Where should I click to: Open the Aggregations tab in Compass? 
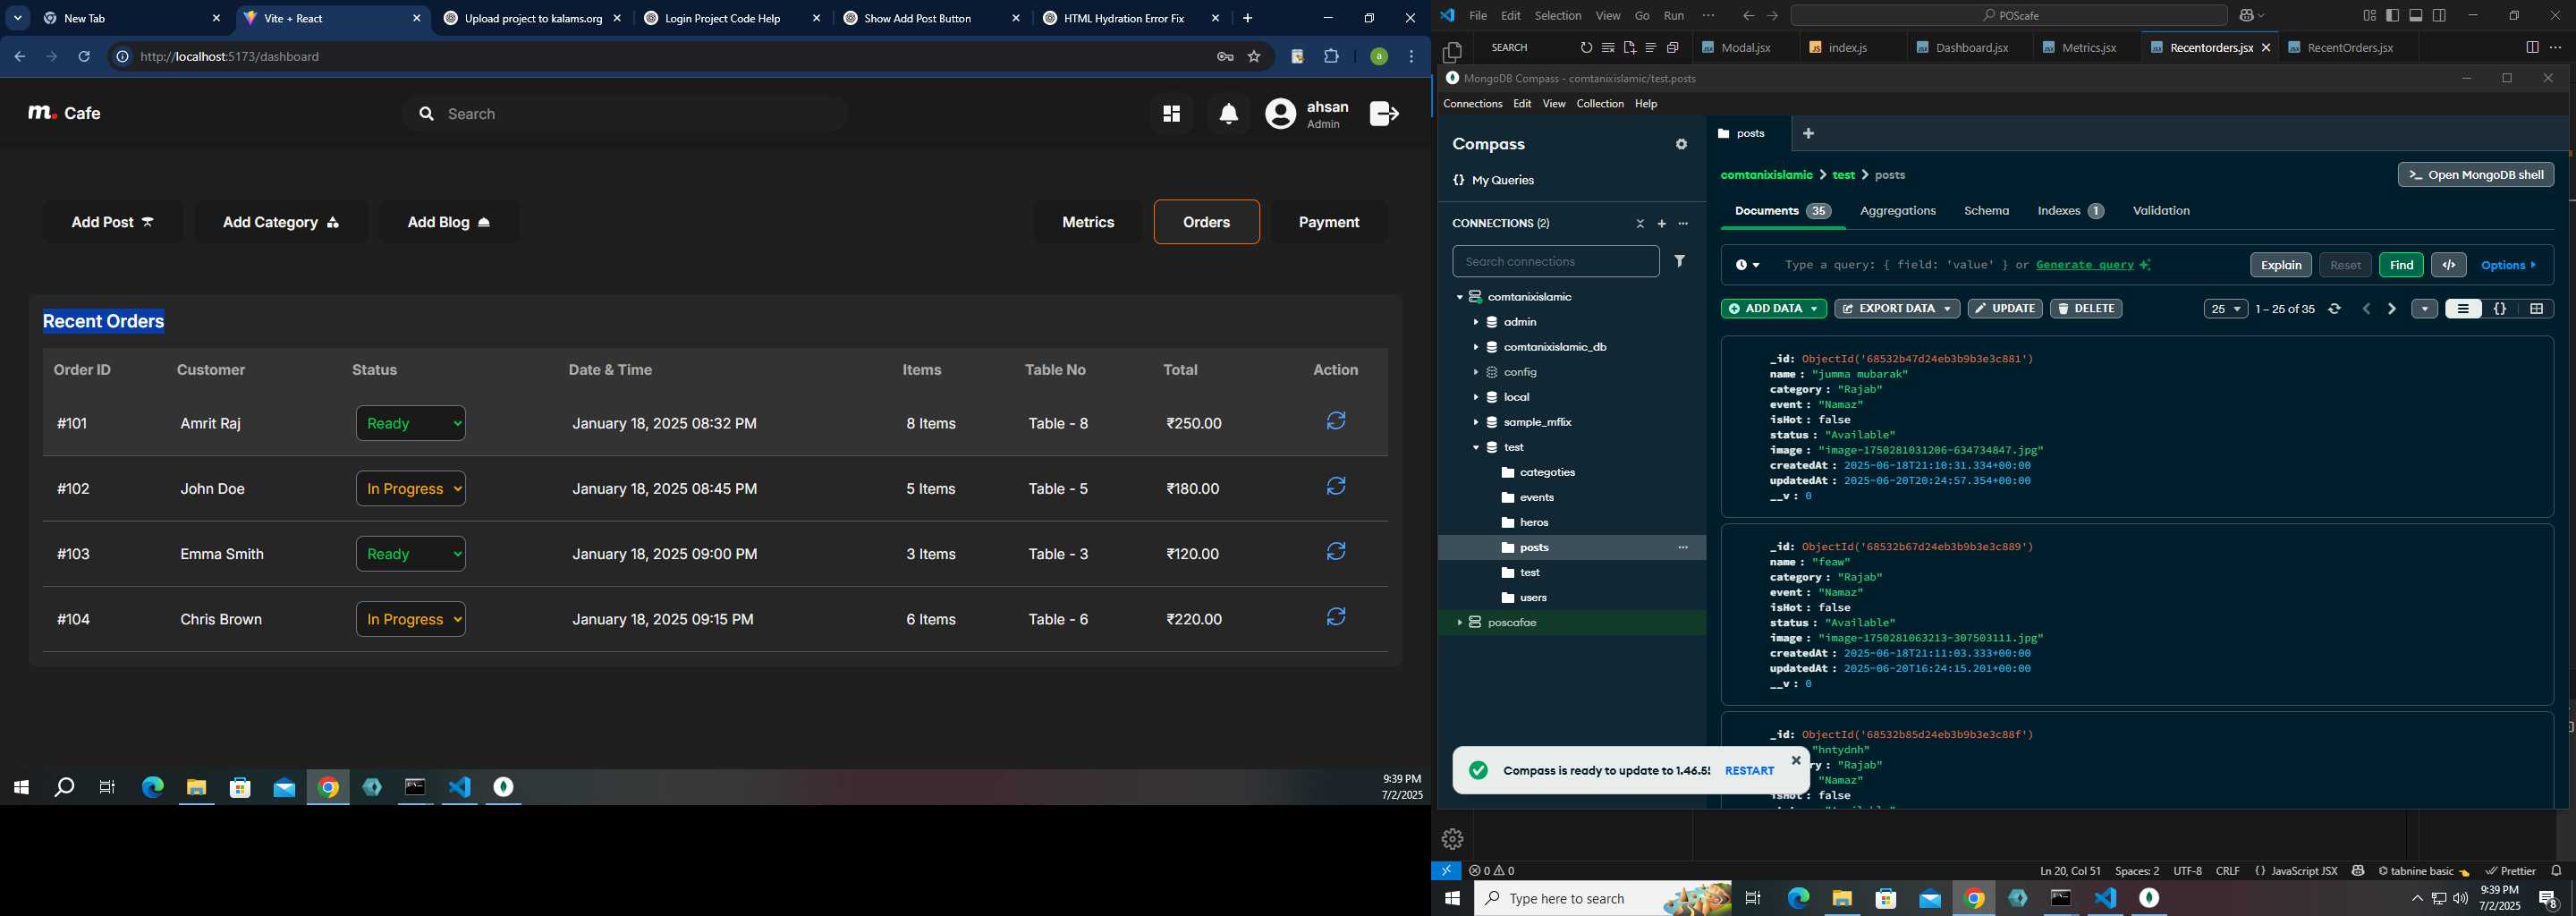tap(1898, 211)
